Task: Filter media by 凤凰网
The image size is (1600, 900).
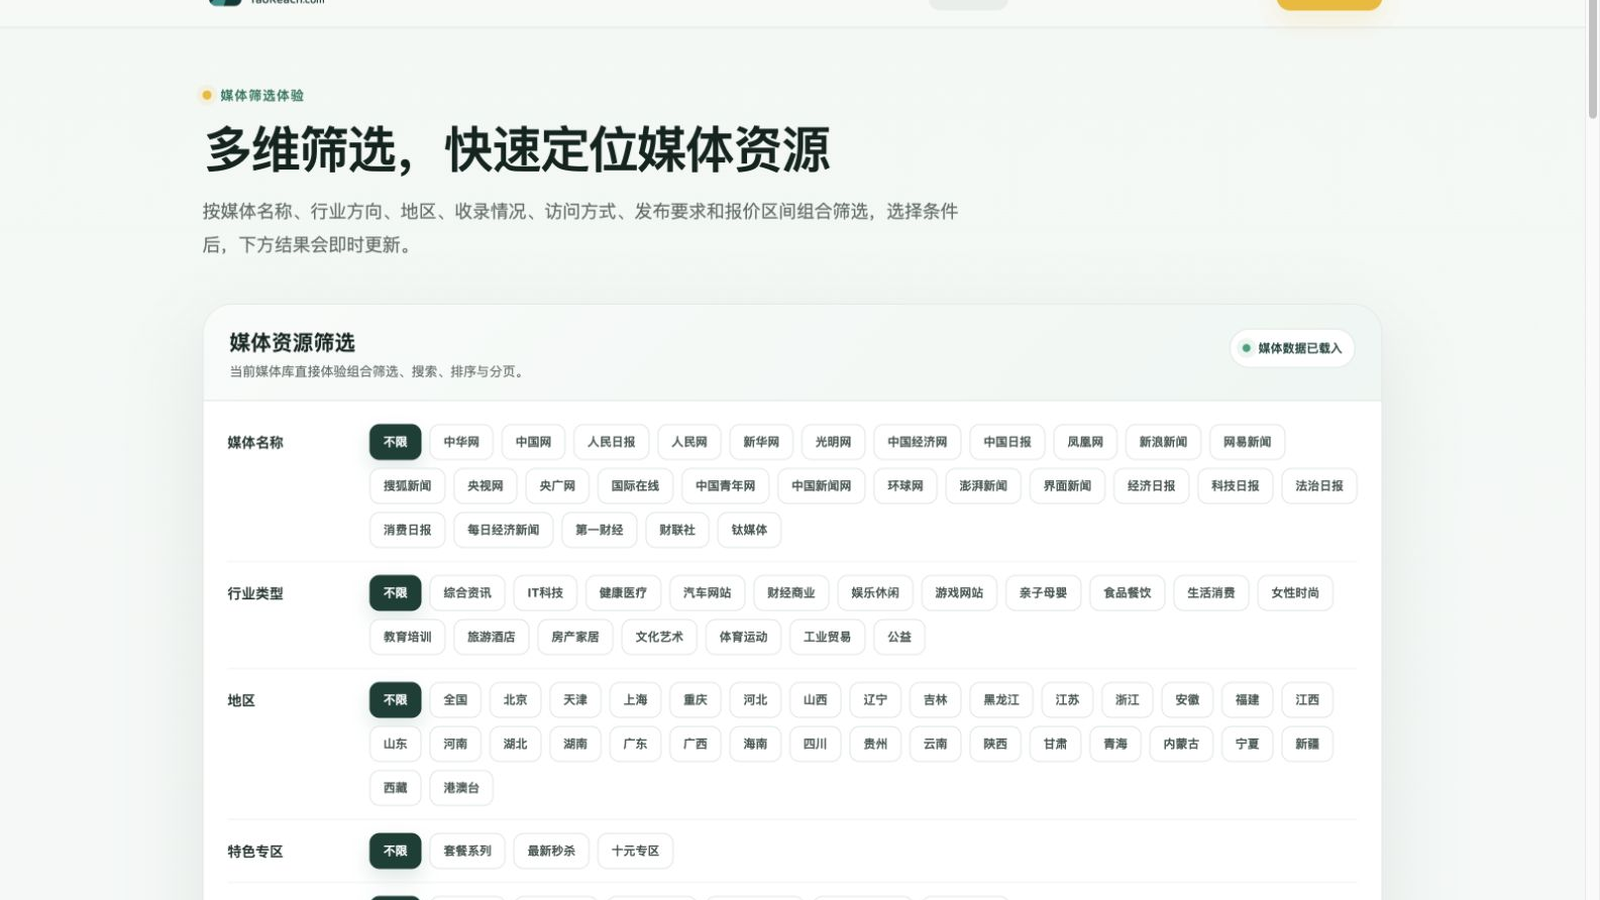Action: [1085, 442]
